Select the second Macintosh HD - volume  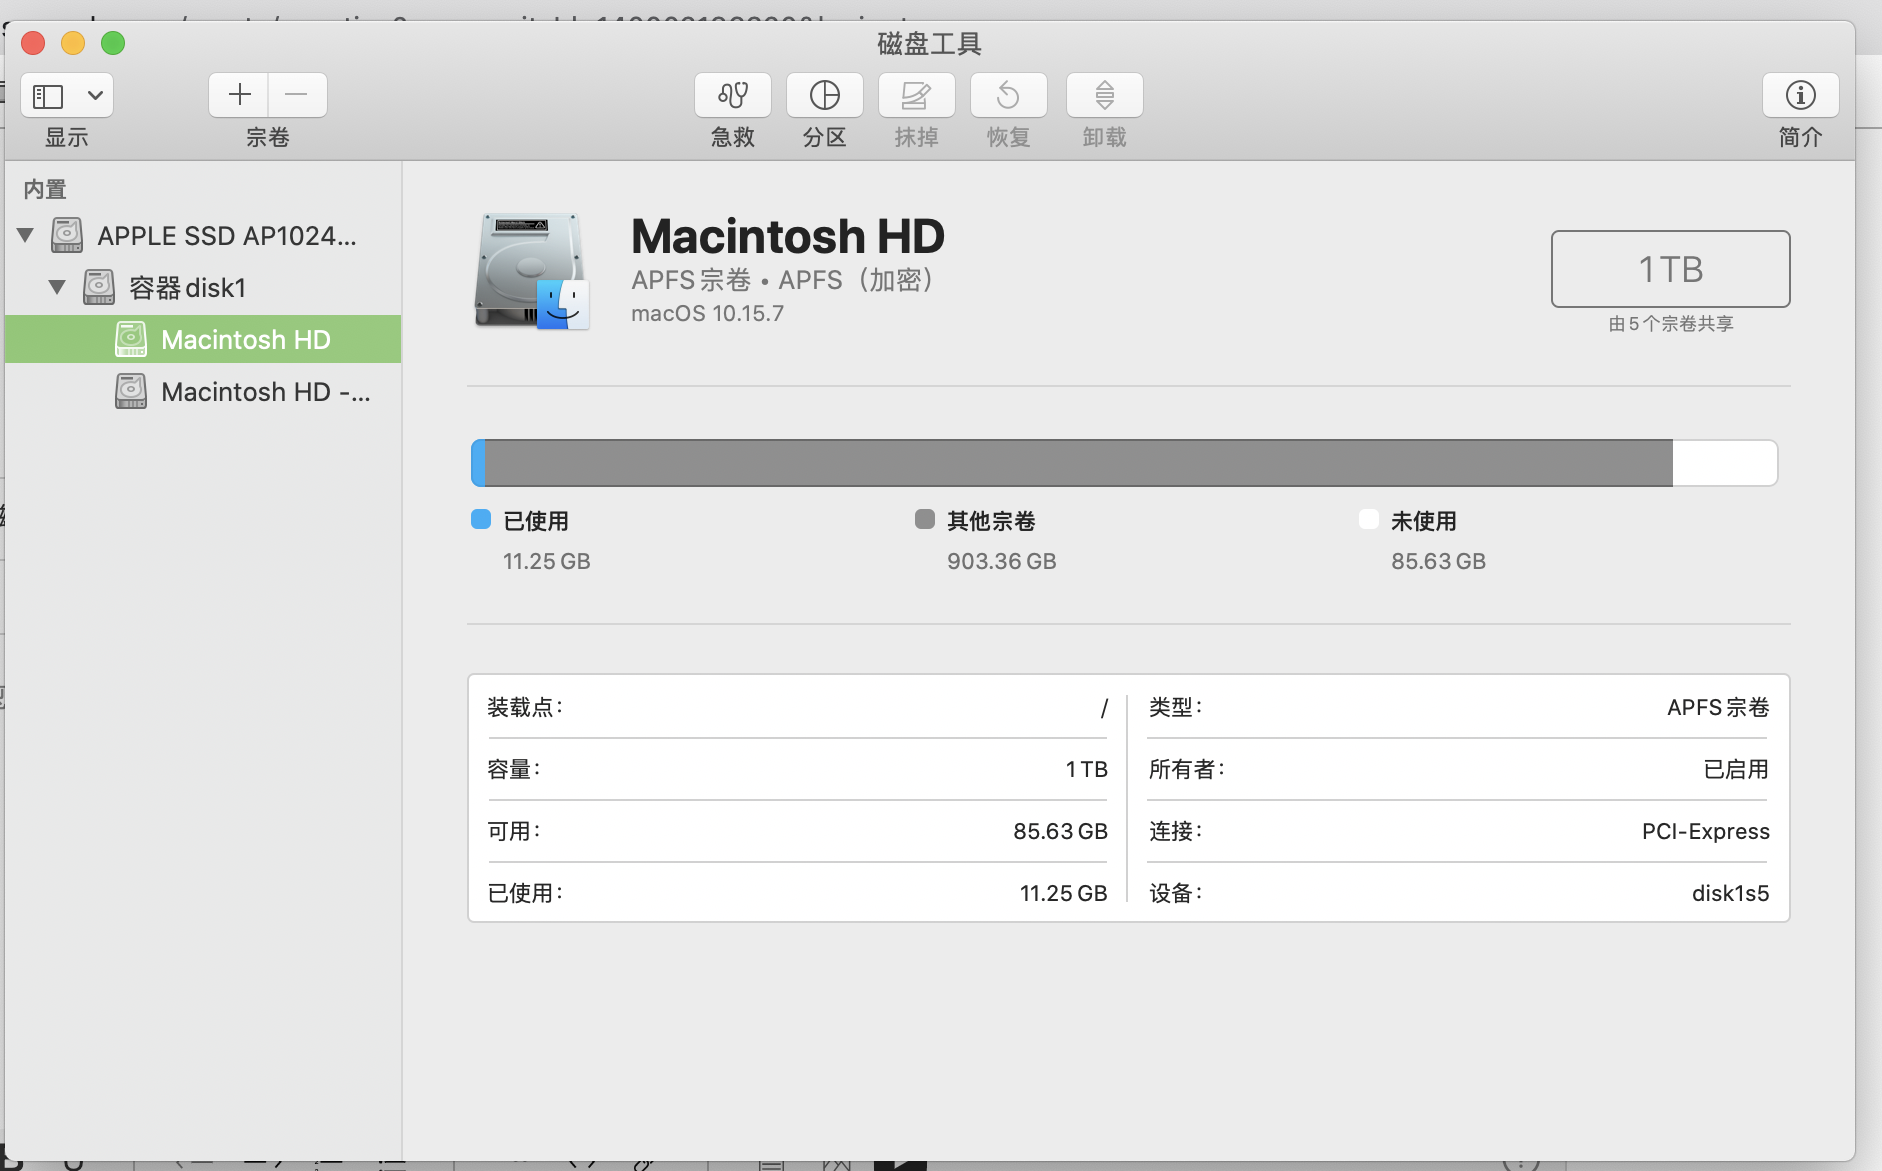point(265,392)
